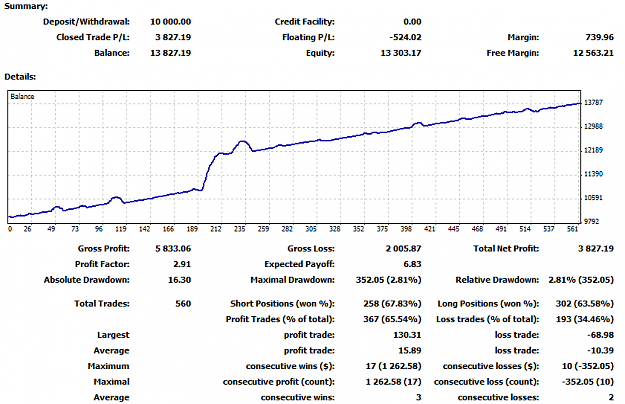Click the 12189 y-axis label
Image resolution: width=625 pixels, height=404 pixels.
(x=593, y=150)
